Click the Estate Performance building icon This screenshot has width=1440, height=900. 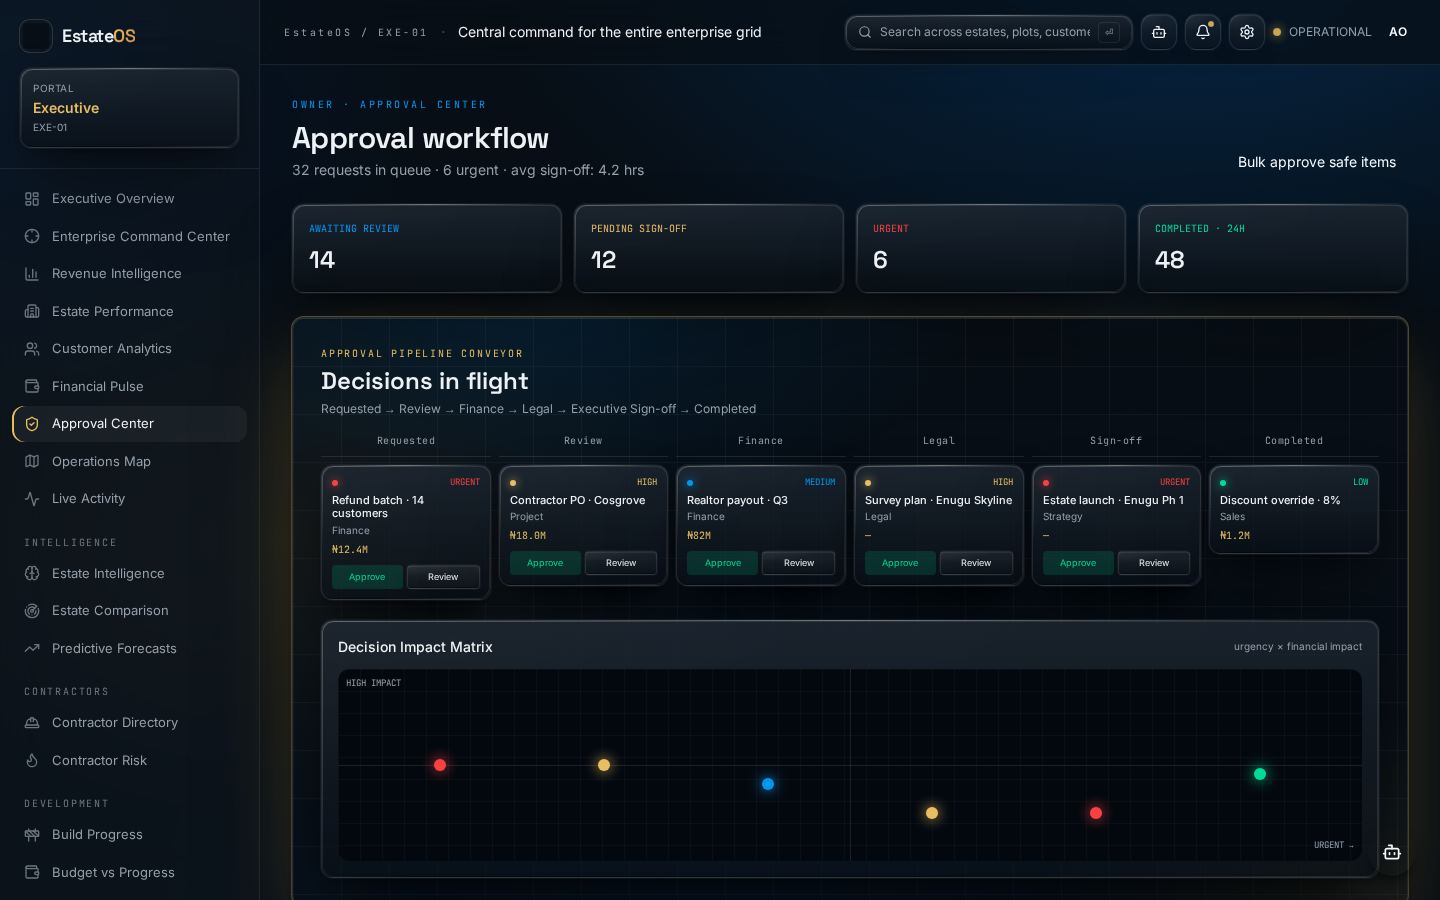tap(32, 311)
